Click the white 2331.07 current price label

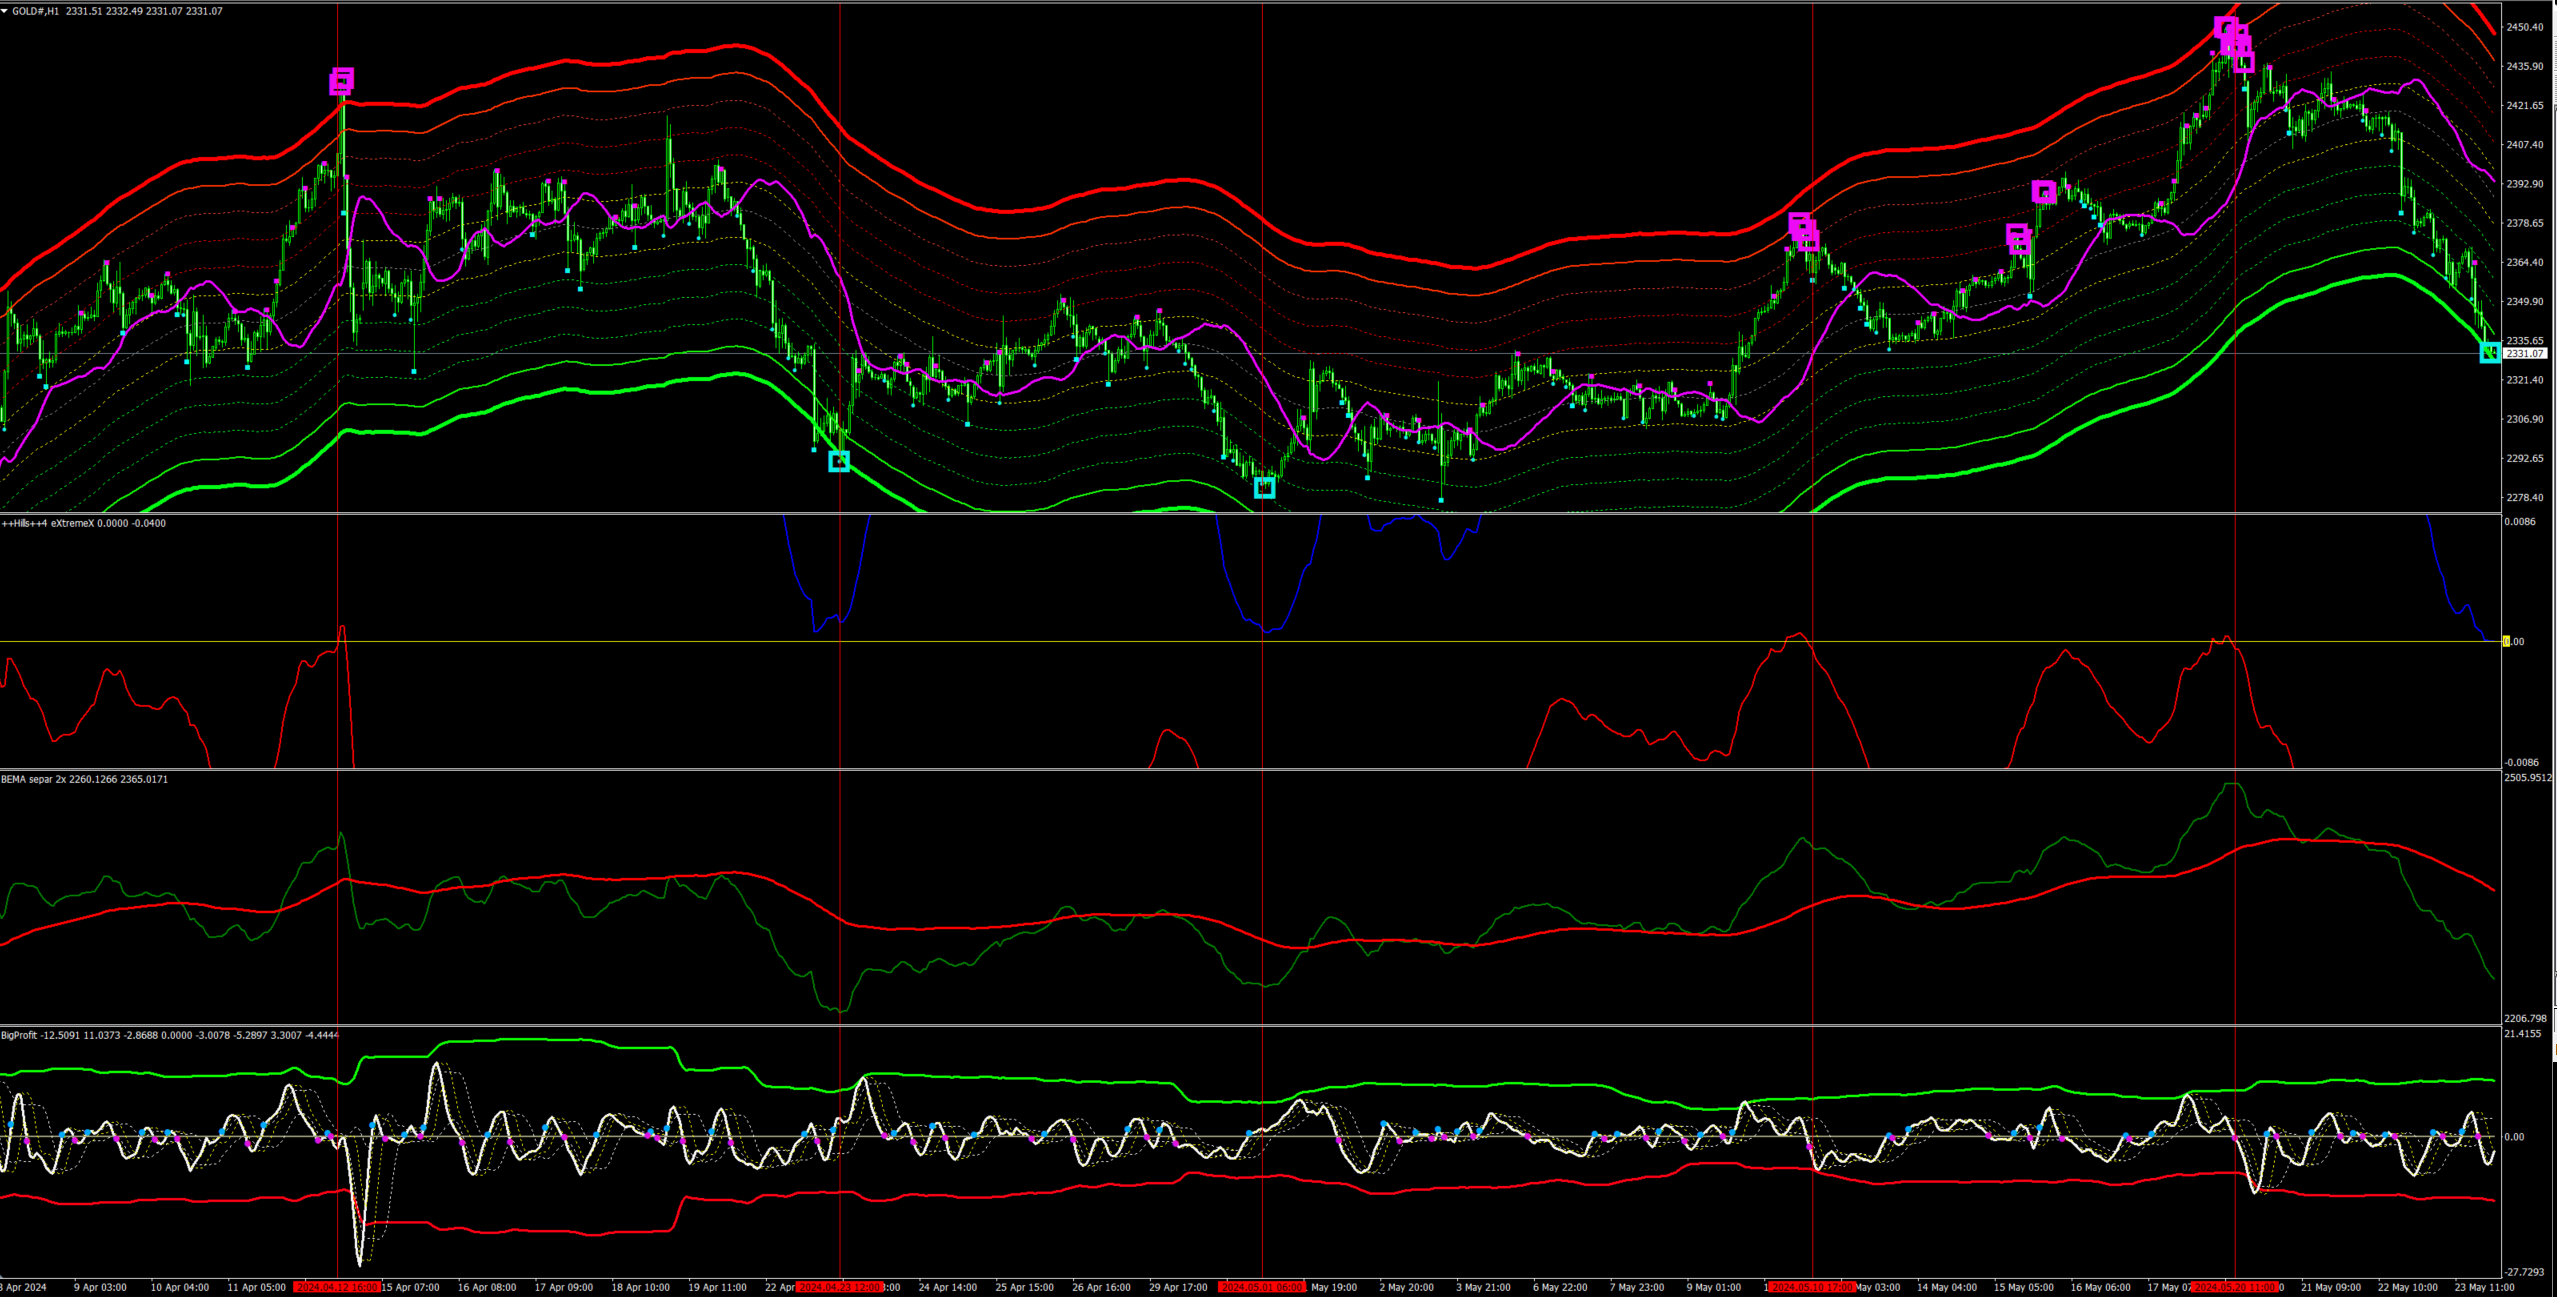[2526, 353]
